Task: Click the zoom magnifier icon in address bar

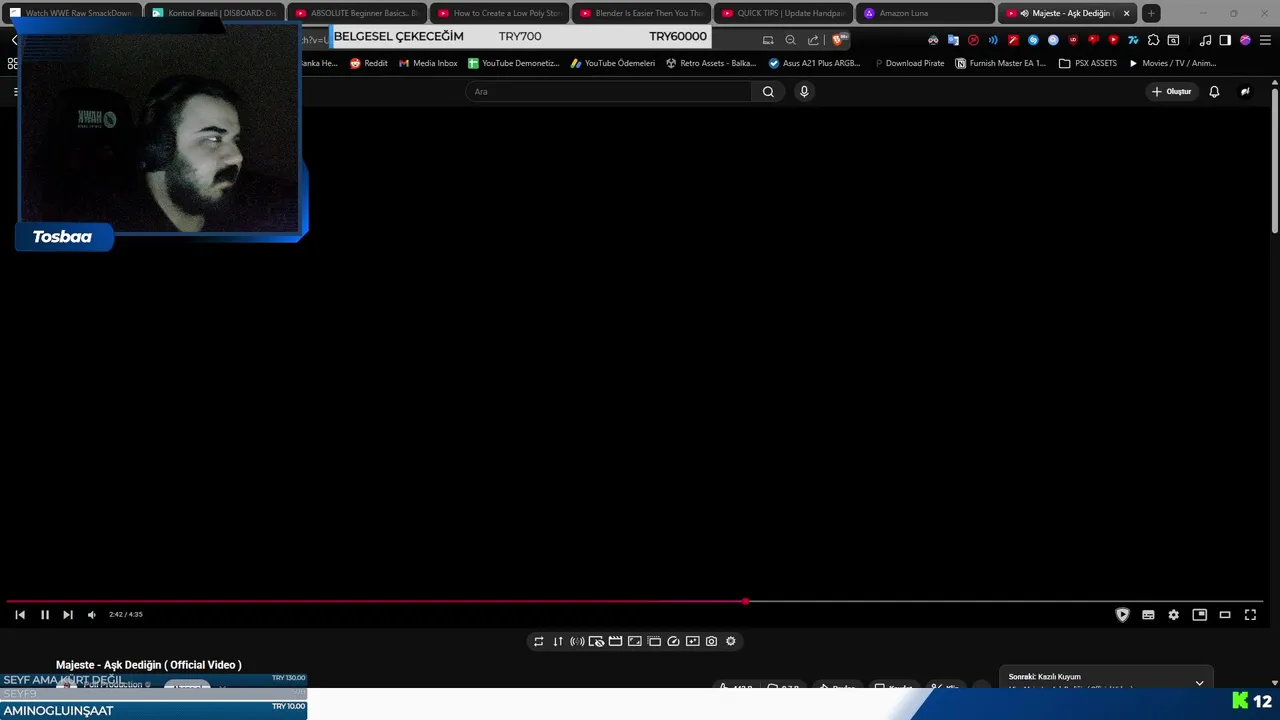Action: (790, 40)
